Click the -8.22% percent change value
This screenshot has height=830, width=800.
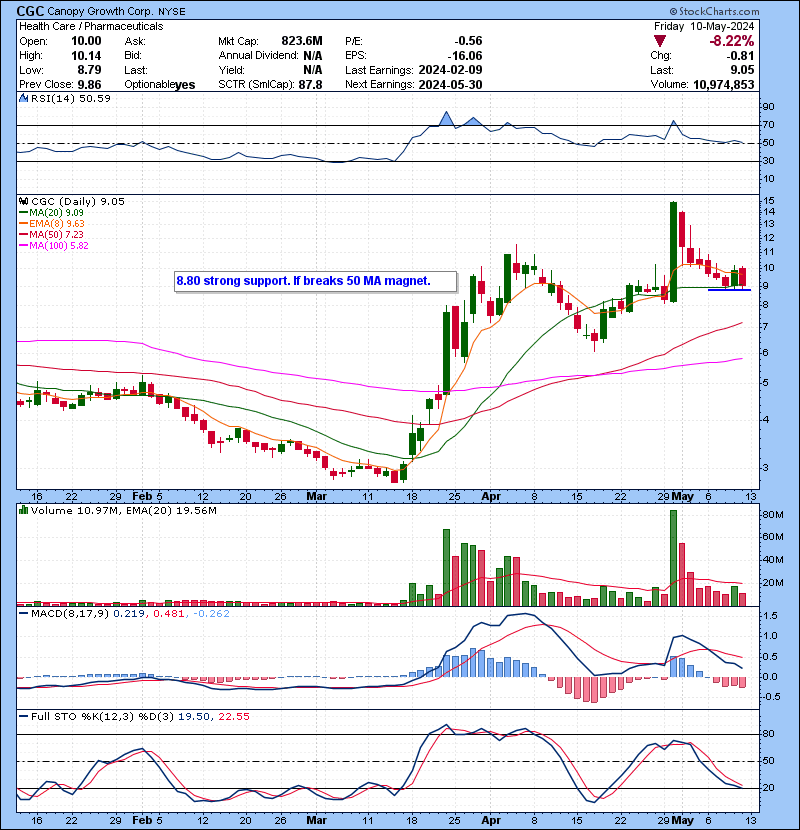point(731,41)
